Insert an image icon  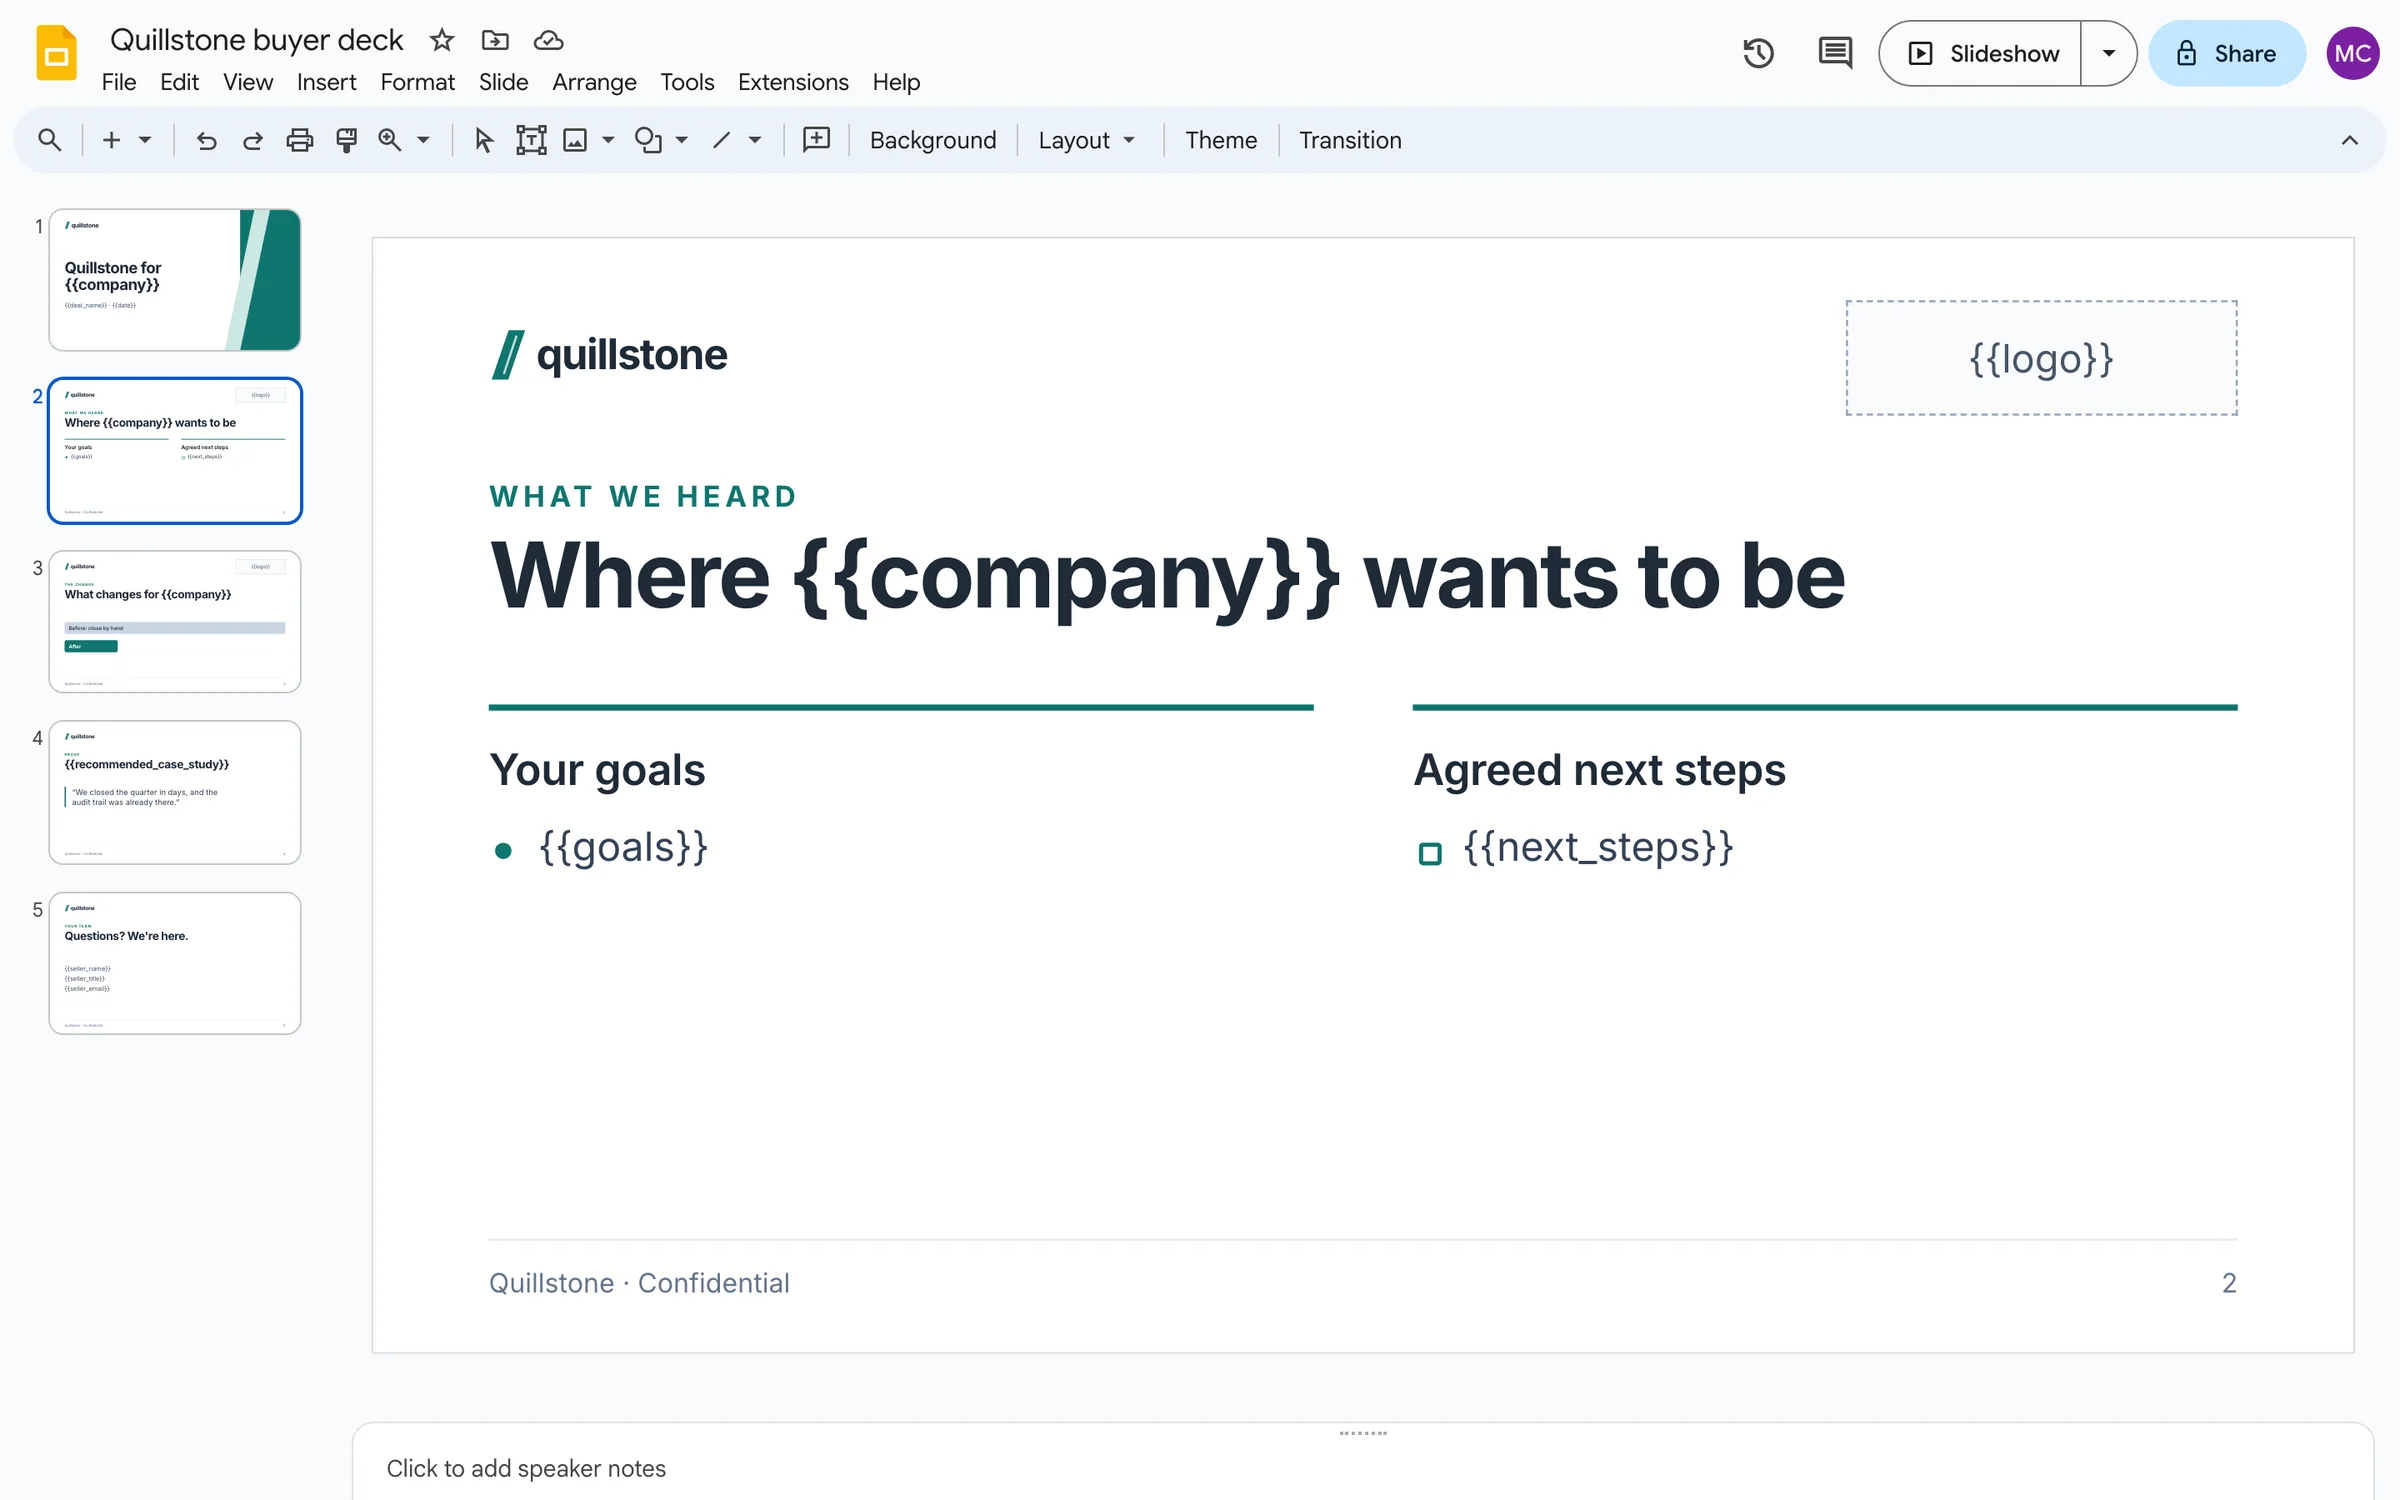575,140
